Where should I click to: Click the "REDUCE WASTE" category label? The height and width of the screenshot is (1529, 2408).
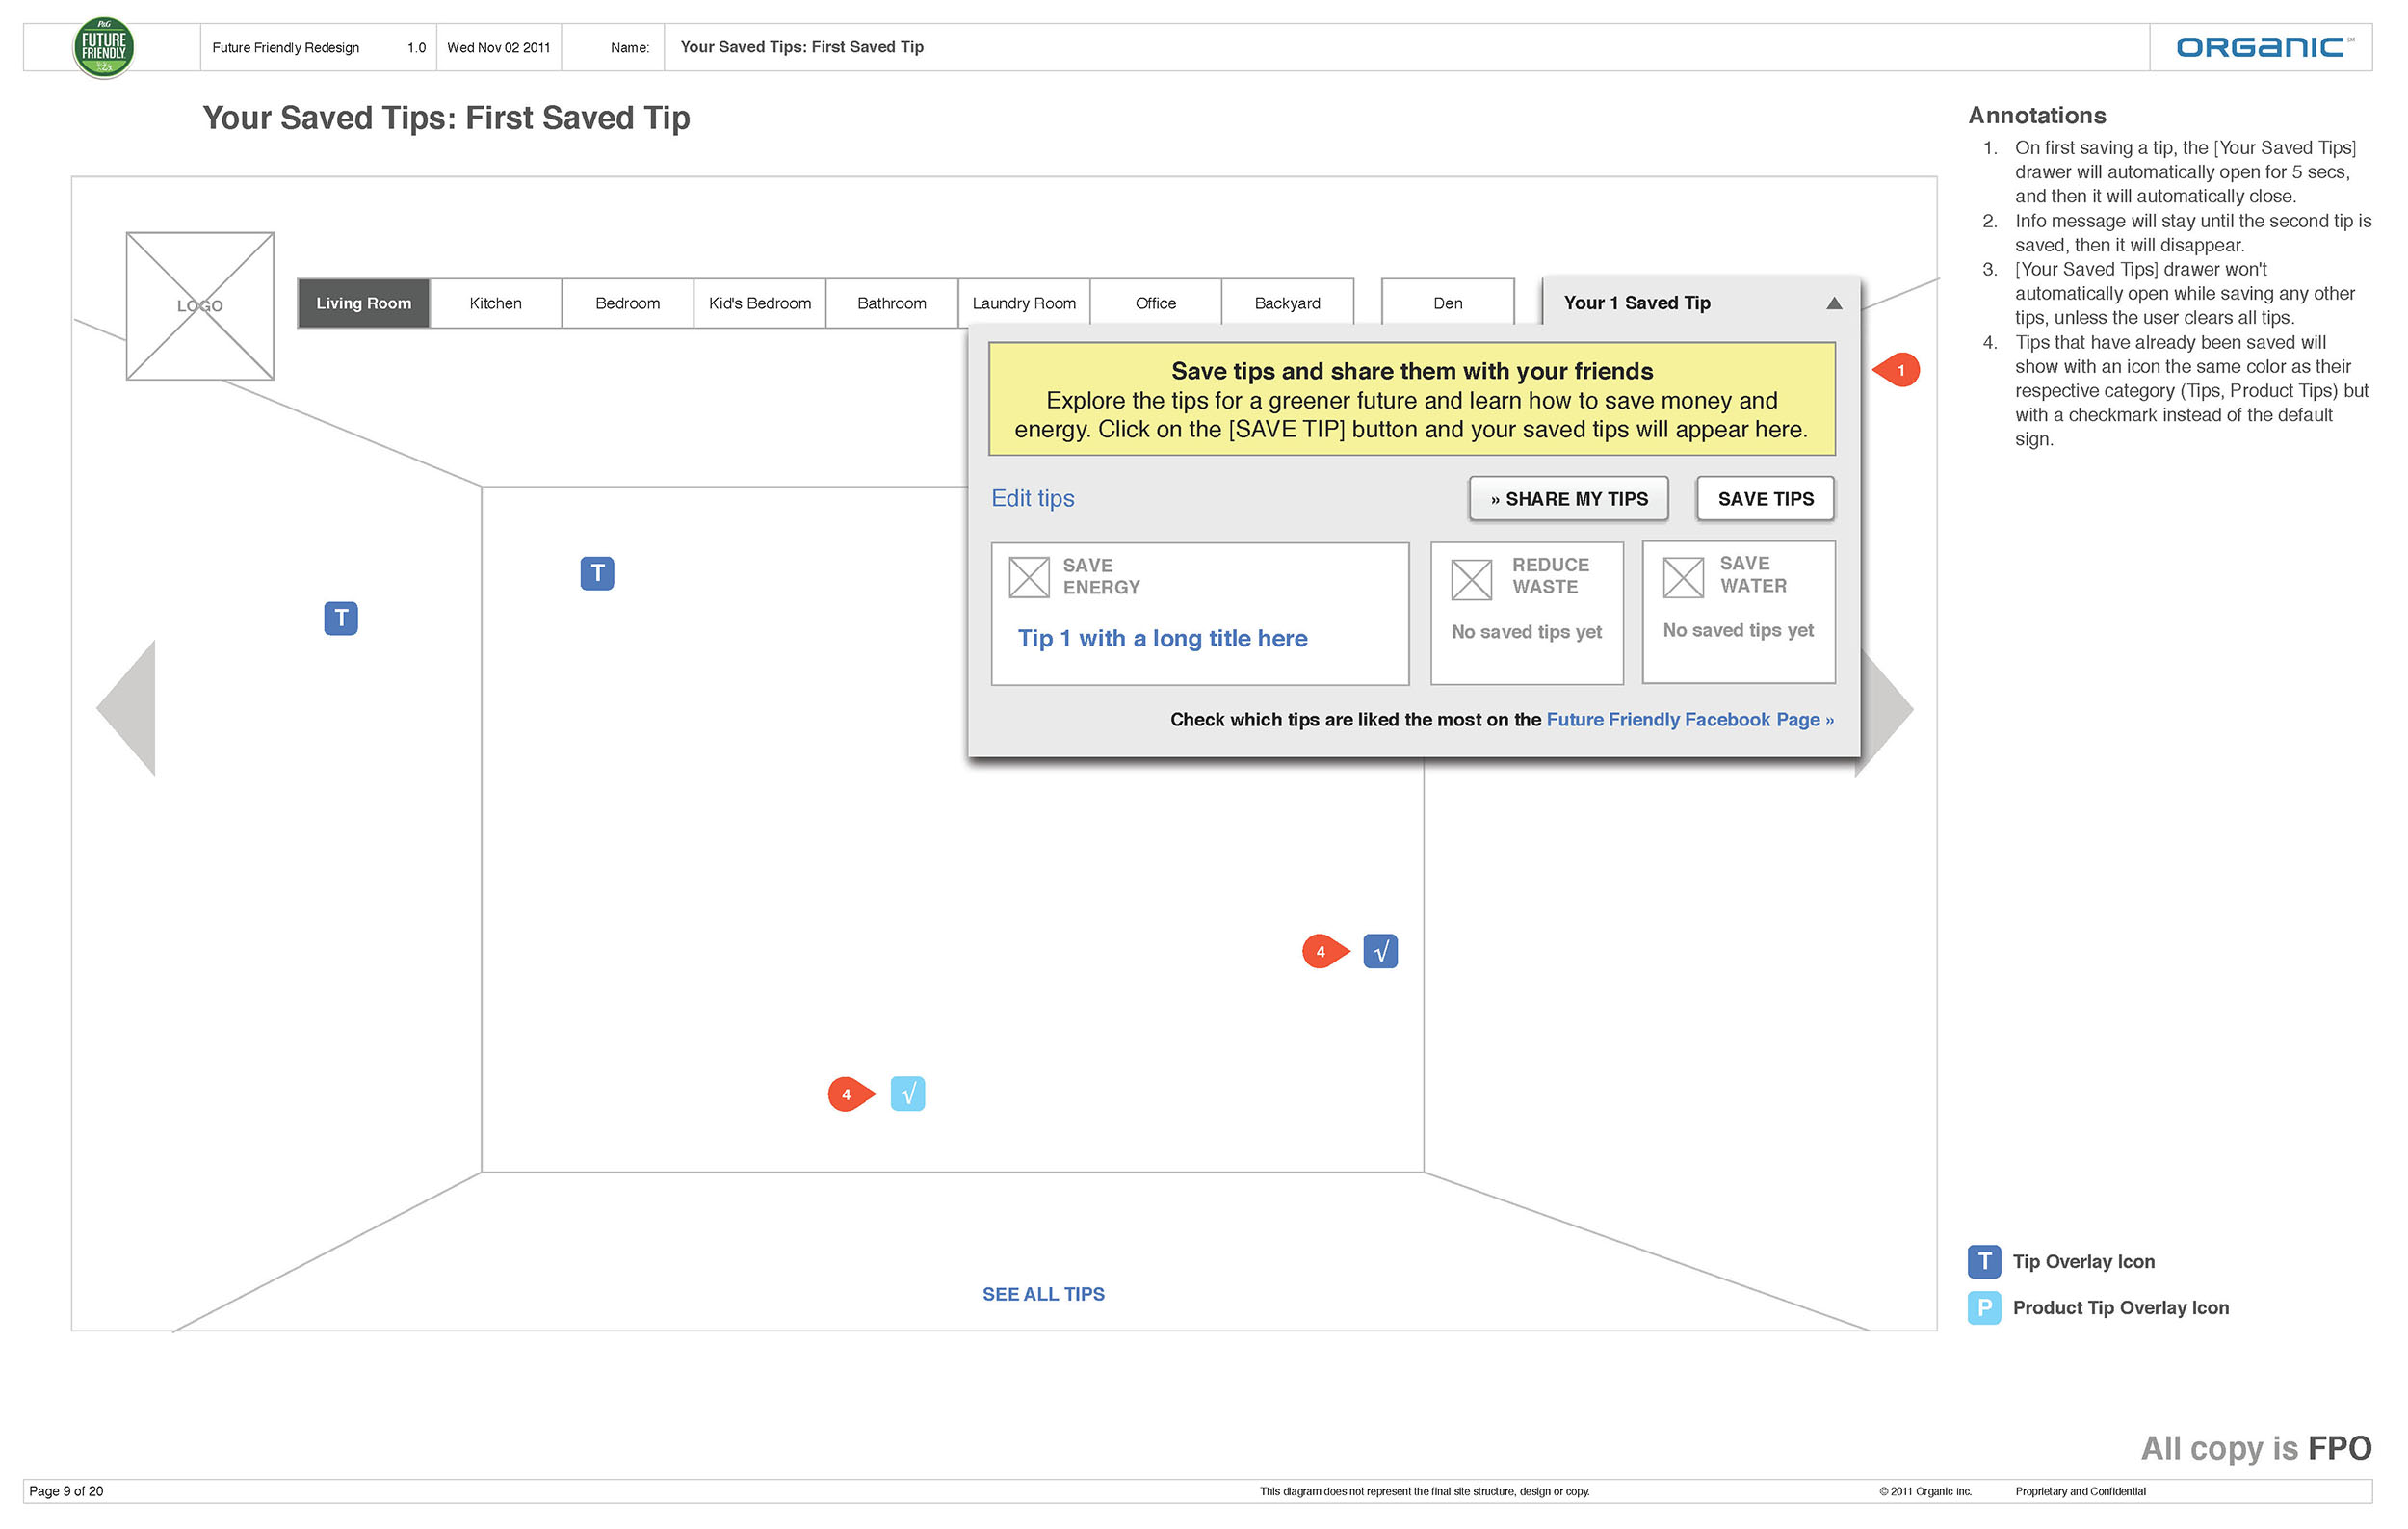(1550, 577)
